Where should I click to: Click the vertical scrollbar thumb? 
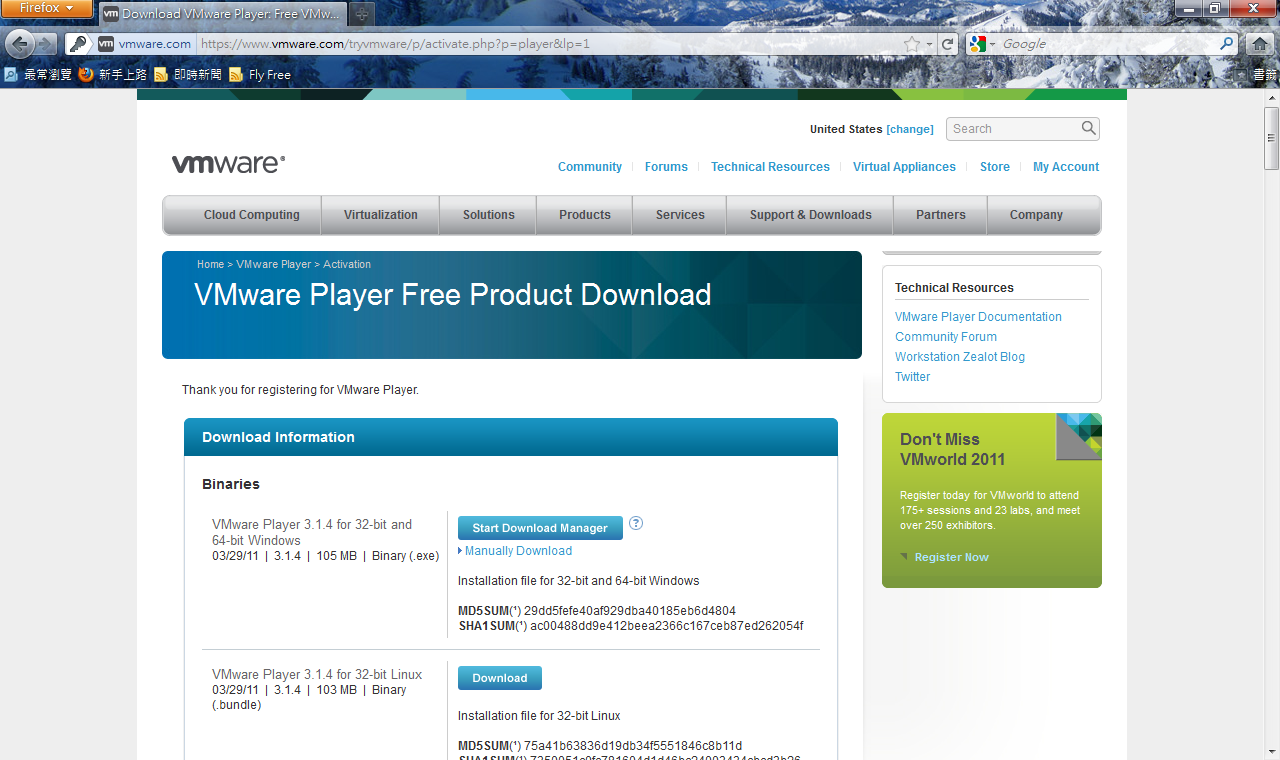click(1271, 137)
